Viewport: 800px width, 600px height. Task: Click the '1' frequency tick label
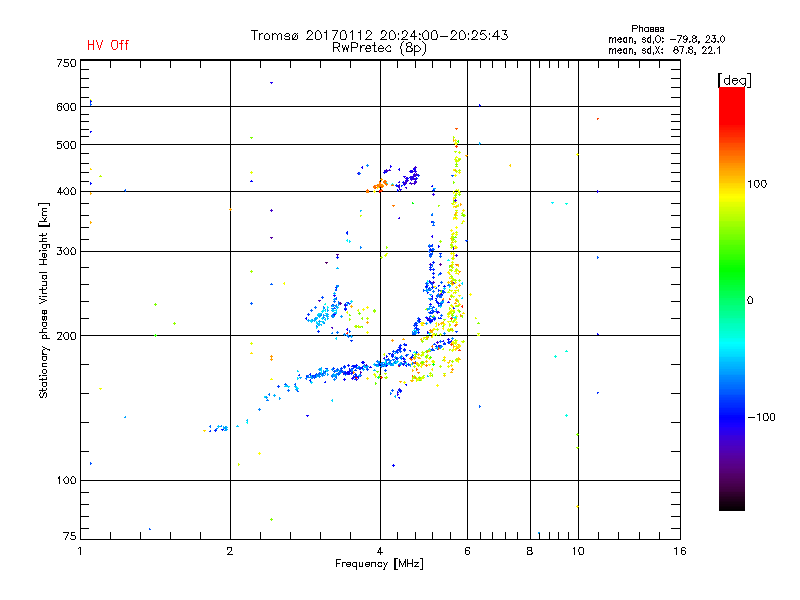[x=80, y=551]
